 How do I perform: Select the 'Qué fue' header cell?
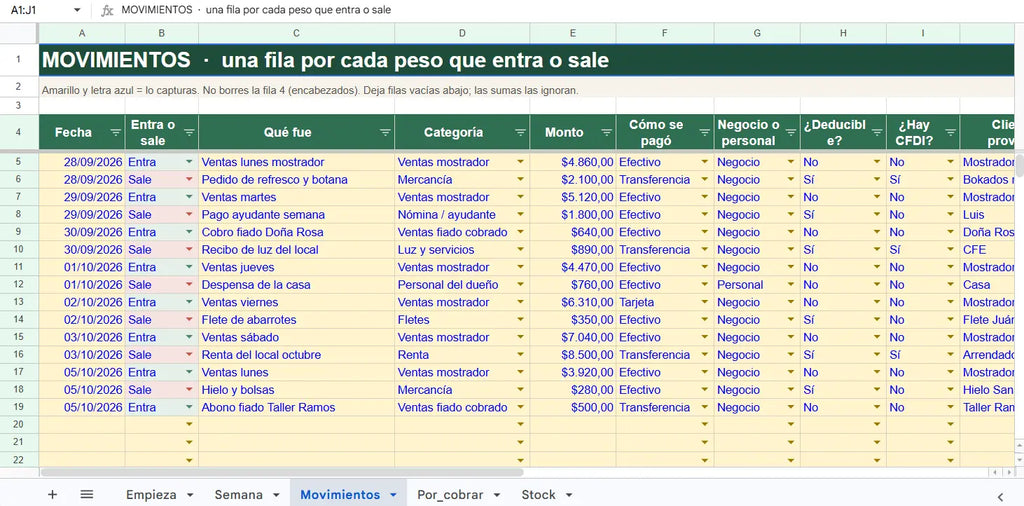296,133
